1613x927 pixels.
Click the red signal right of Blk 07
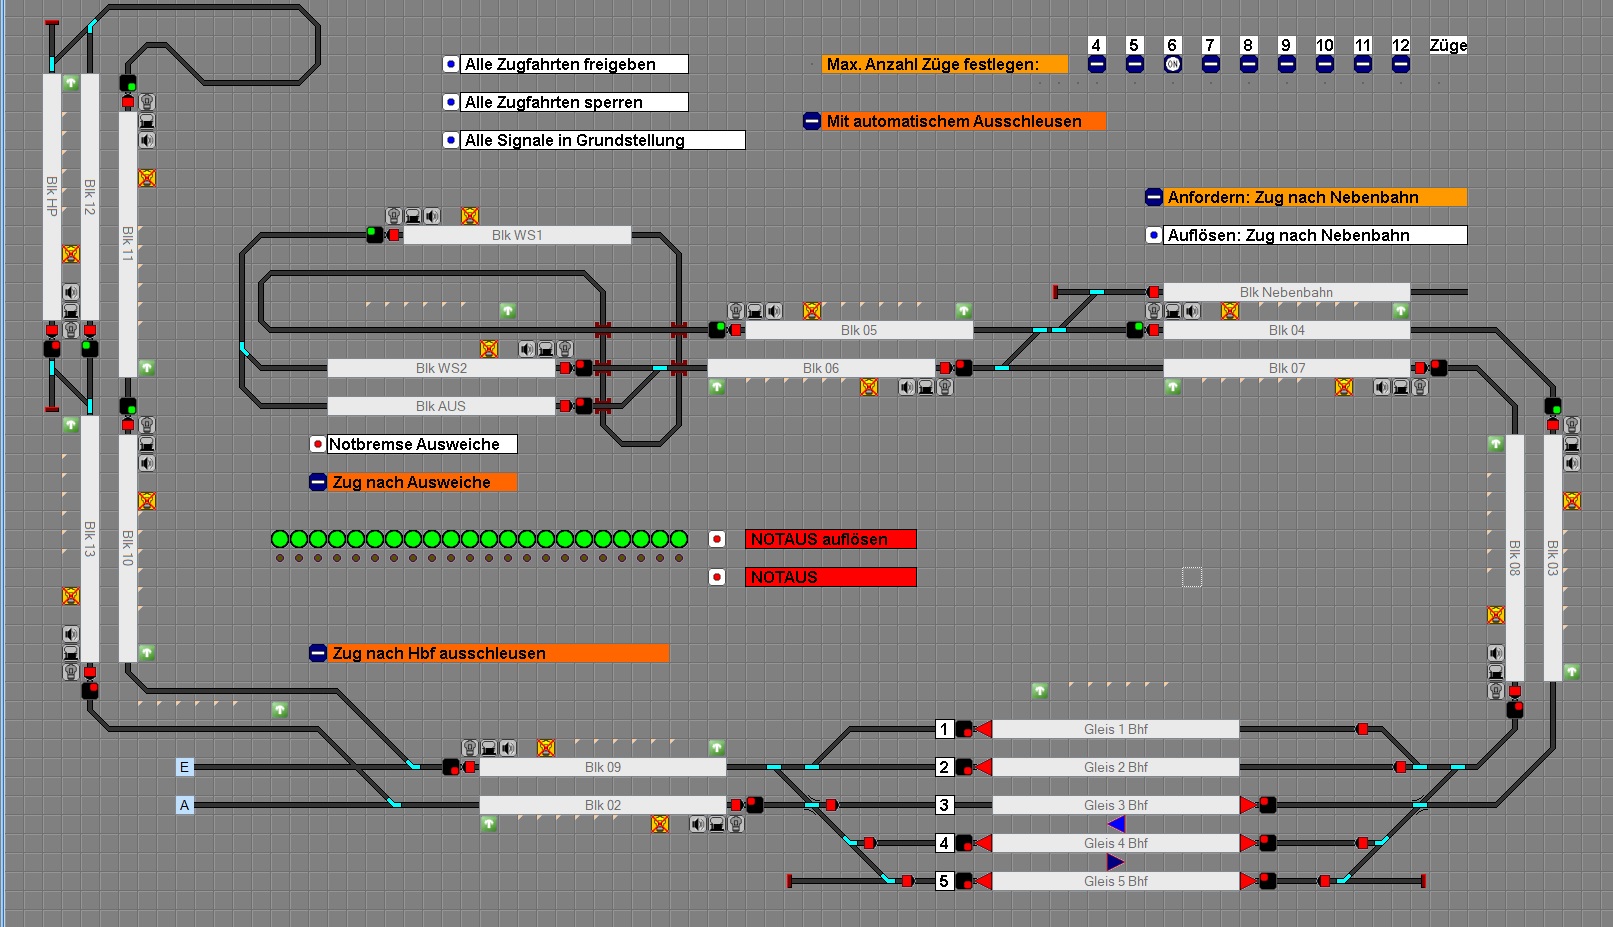coord(1420,368)
